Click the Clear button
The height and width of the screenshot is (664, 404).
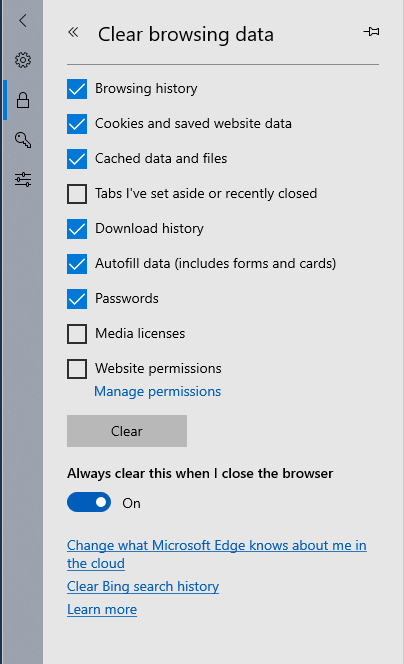pyautogui.click(x=127, y=431)
